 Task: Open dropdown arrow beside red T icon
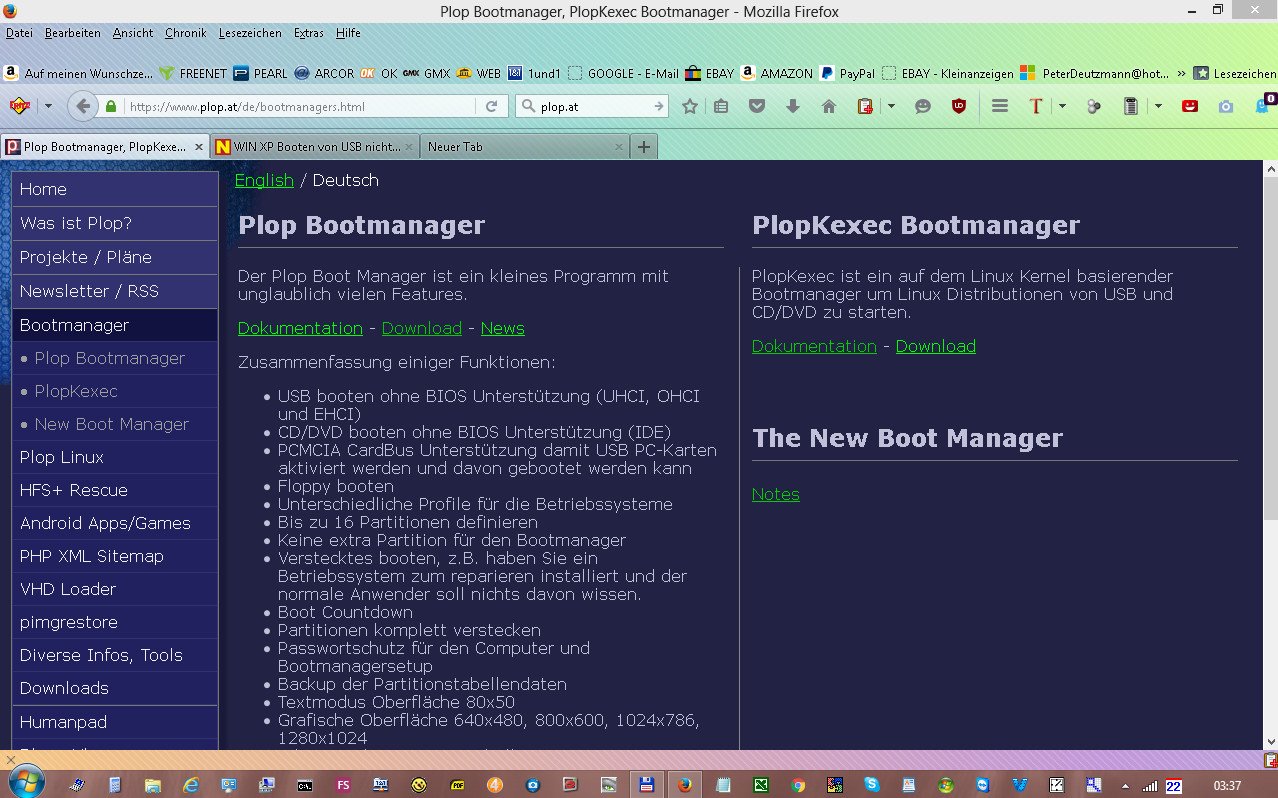coord(1062,106)
